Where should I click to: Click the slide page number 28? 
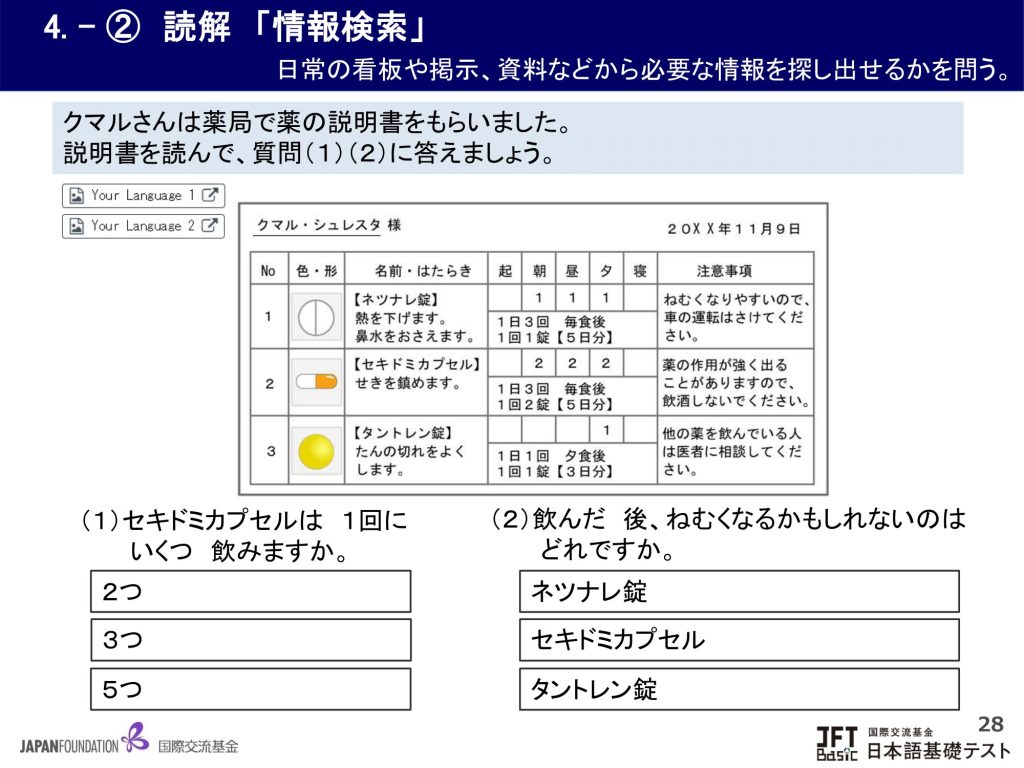click(989, 723)
